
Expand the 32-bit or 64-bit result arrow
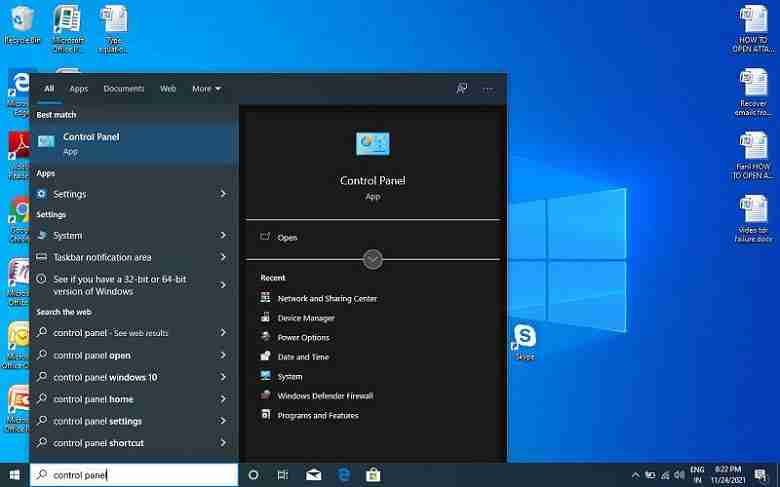(x=223, y=285)
